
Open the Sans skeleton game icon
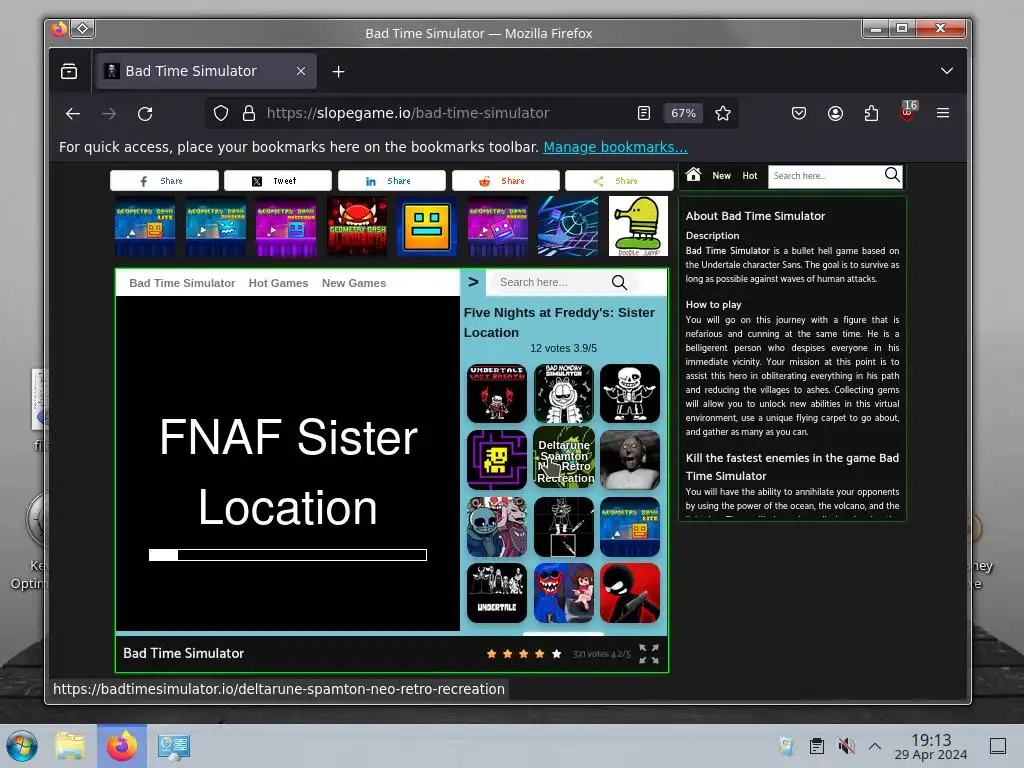tap(630, 394)
